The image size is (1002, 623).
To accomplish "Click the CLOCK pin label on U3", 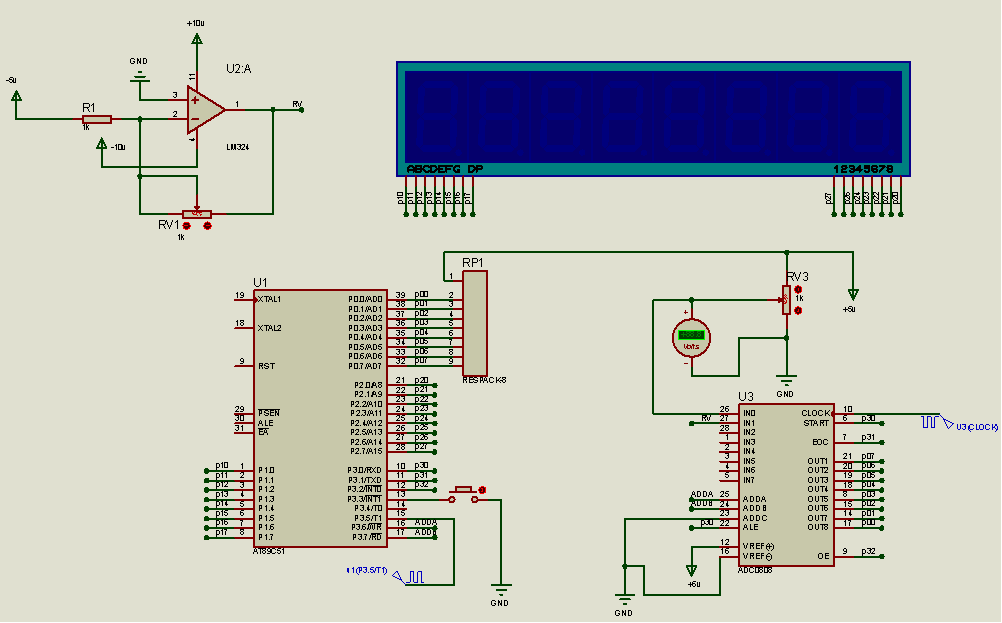I will 815,413.
